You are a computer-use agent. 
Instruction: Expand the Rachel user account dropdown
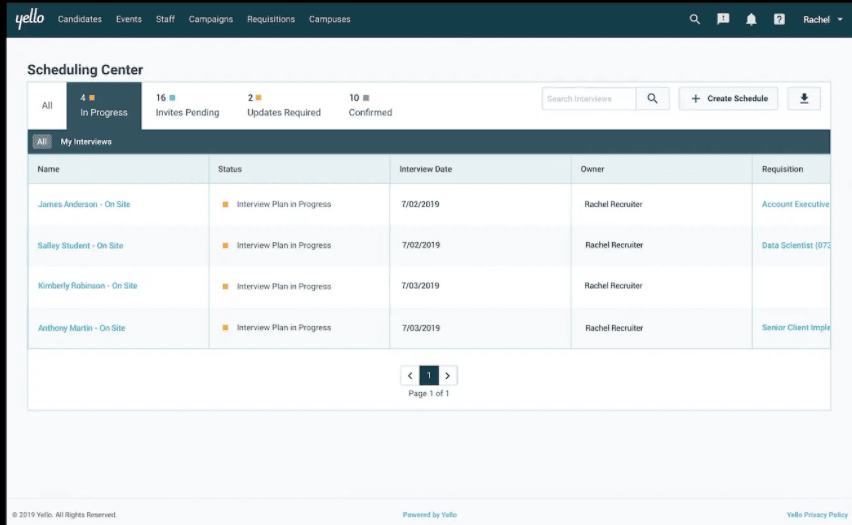(823, 19)
